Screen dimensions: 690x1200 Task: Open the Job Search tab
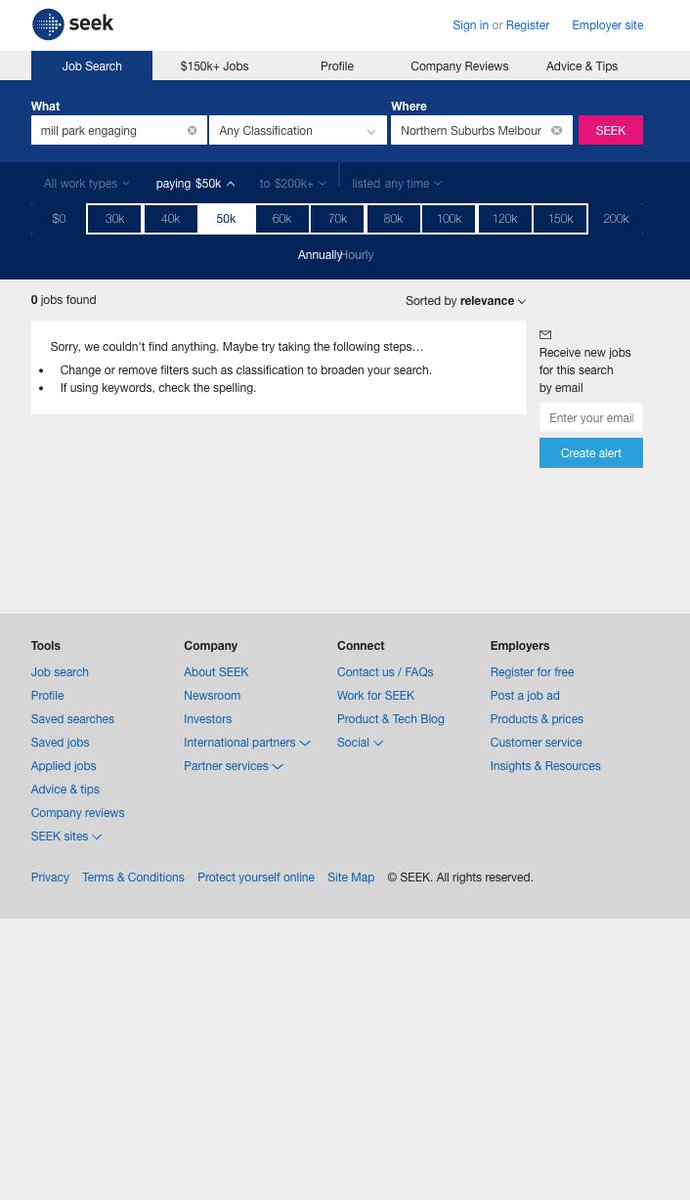92,66
